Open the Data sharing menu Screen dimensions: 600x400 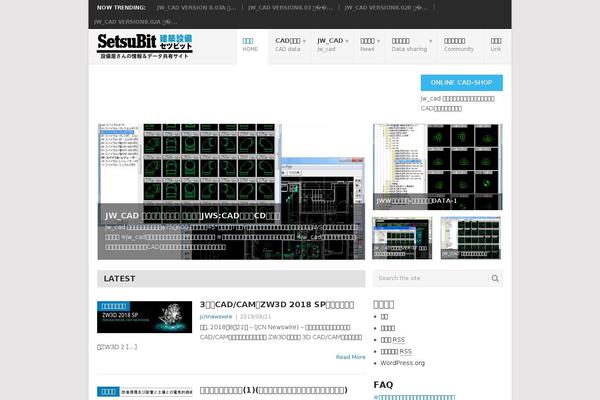[x=409, y=45]
